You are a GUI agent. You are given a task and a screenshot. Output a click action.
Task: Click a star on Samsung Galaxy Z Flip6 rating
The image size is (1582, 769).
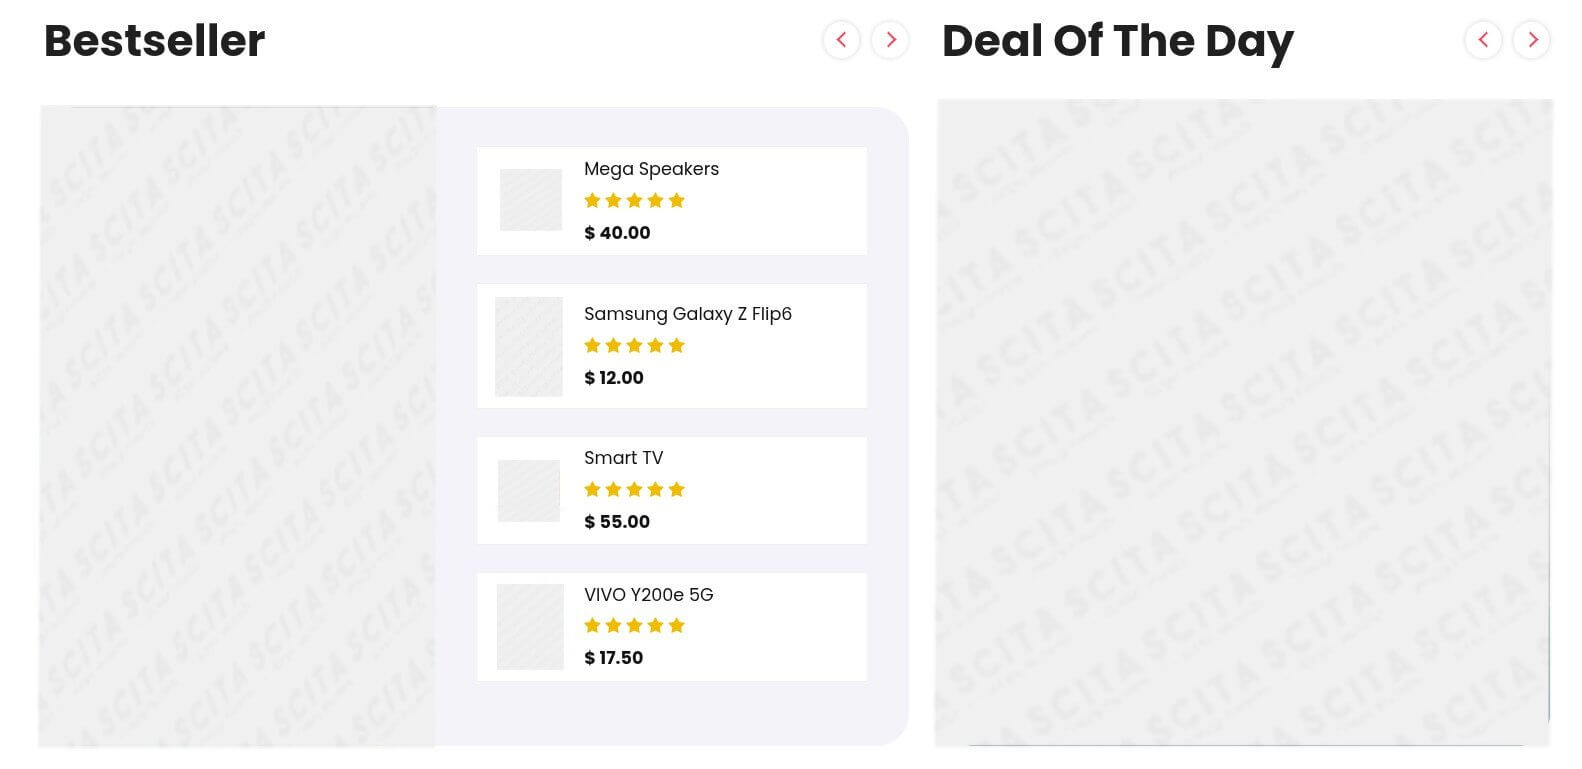(x=635, y=345)
